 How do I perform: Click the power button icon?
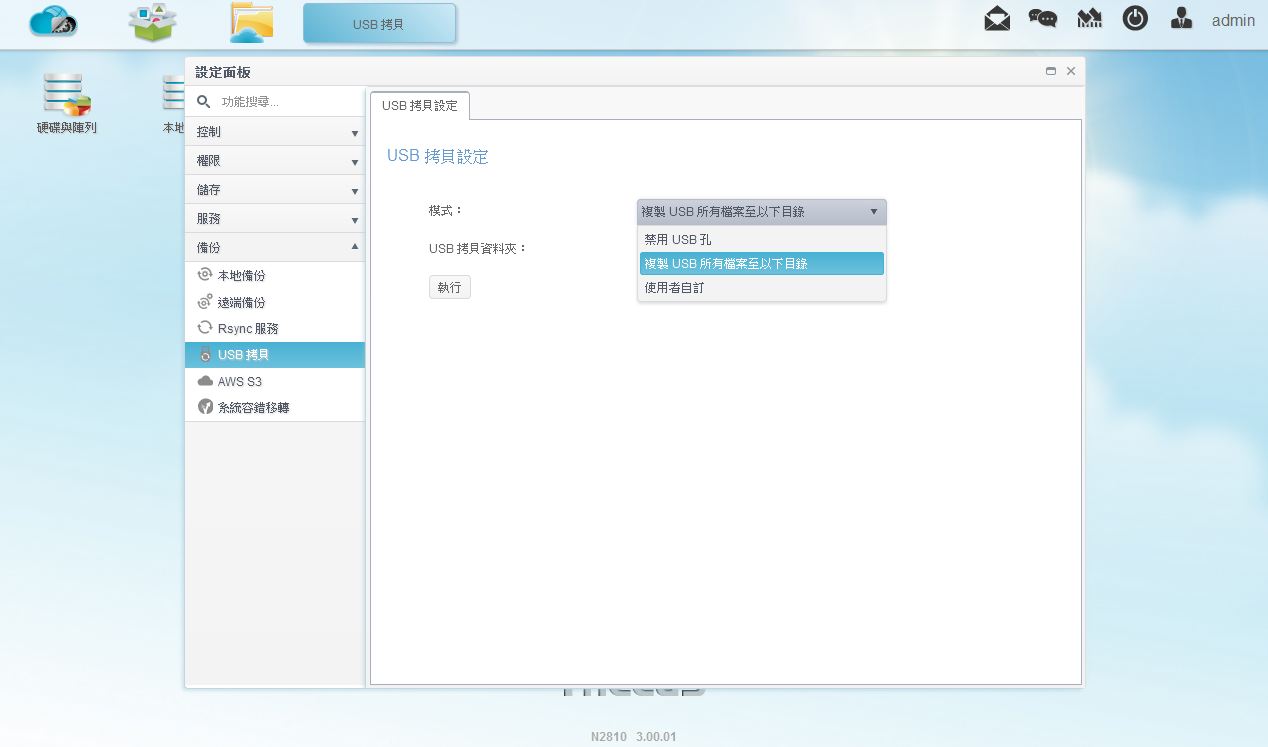point(1135,18)
